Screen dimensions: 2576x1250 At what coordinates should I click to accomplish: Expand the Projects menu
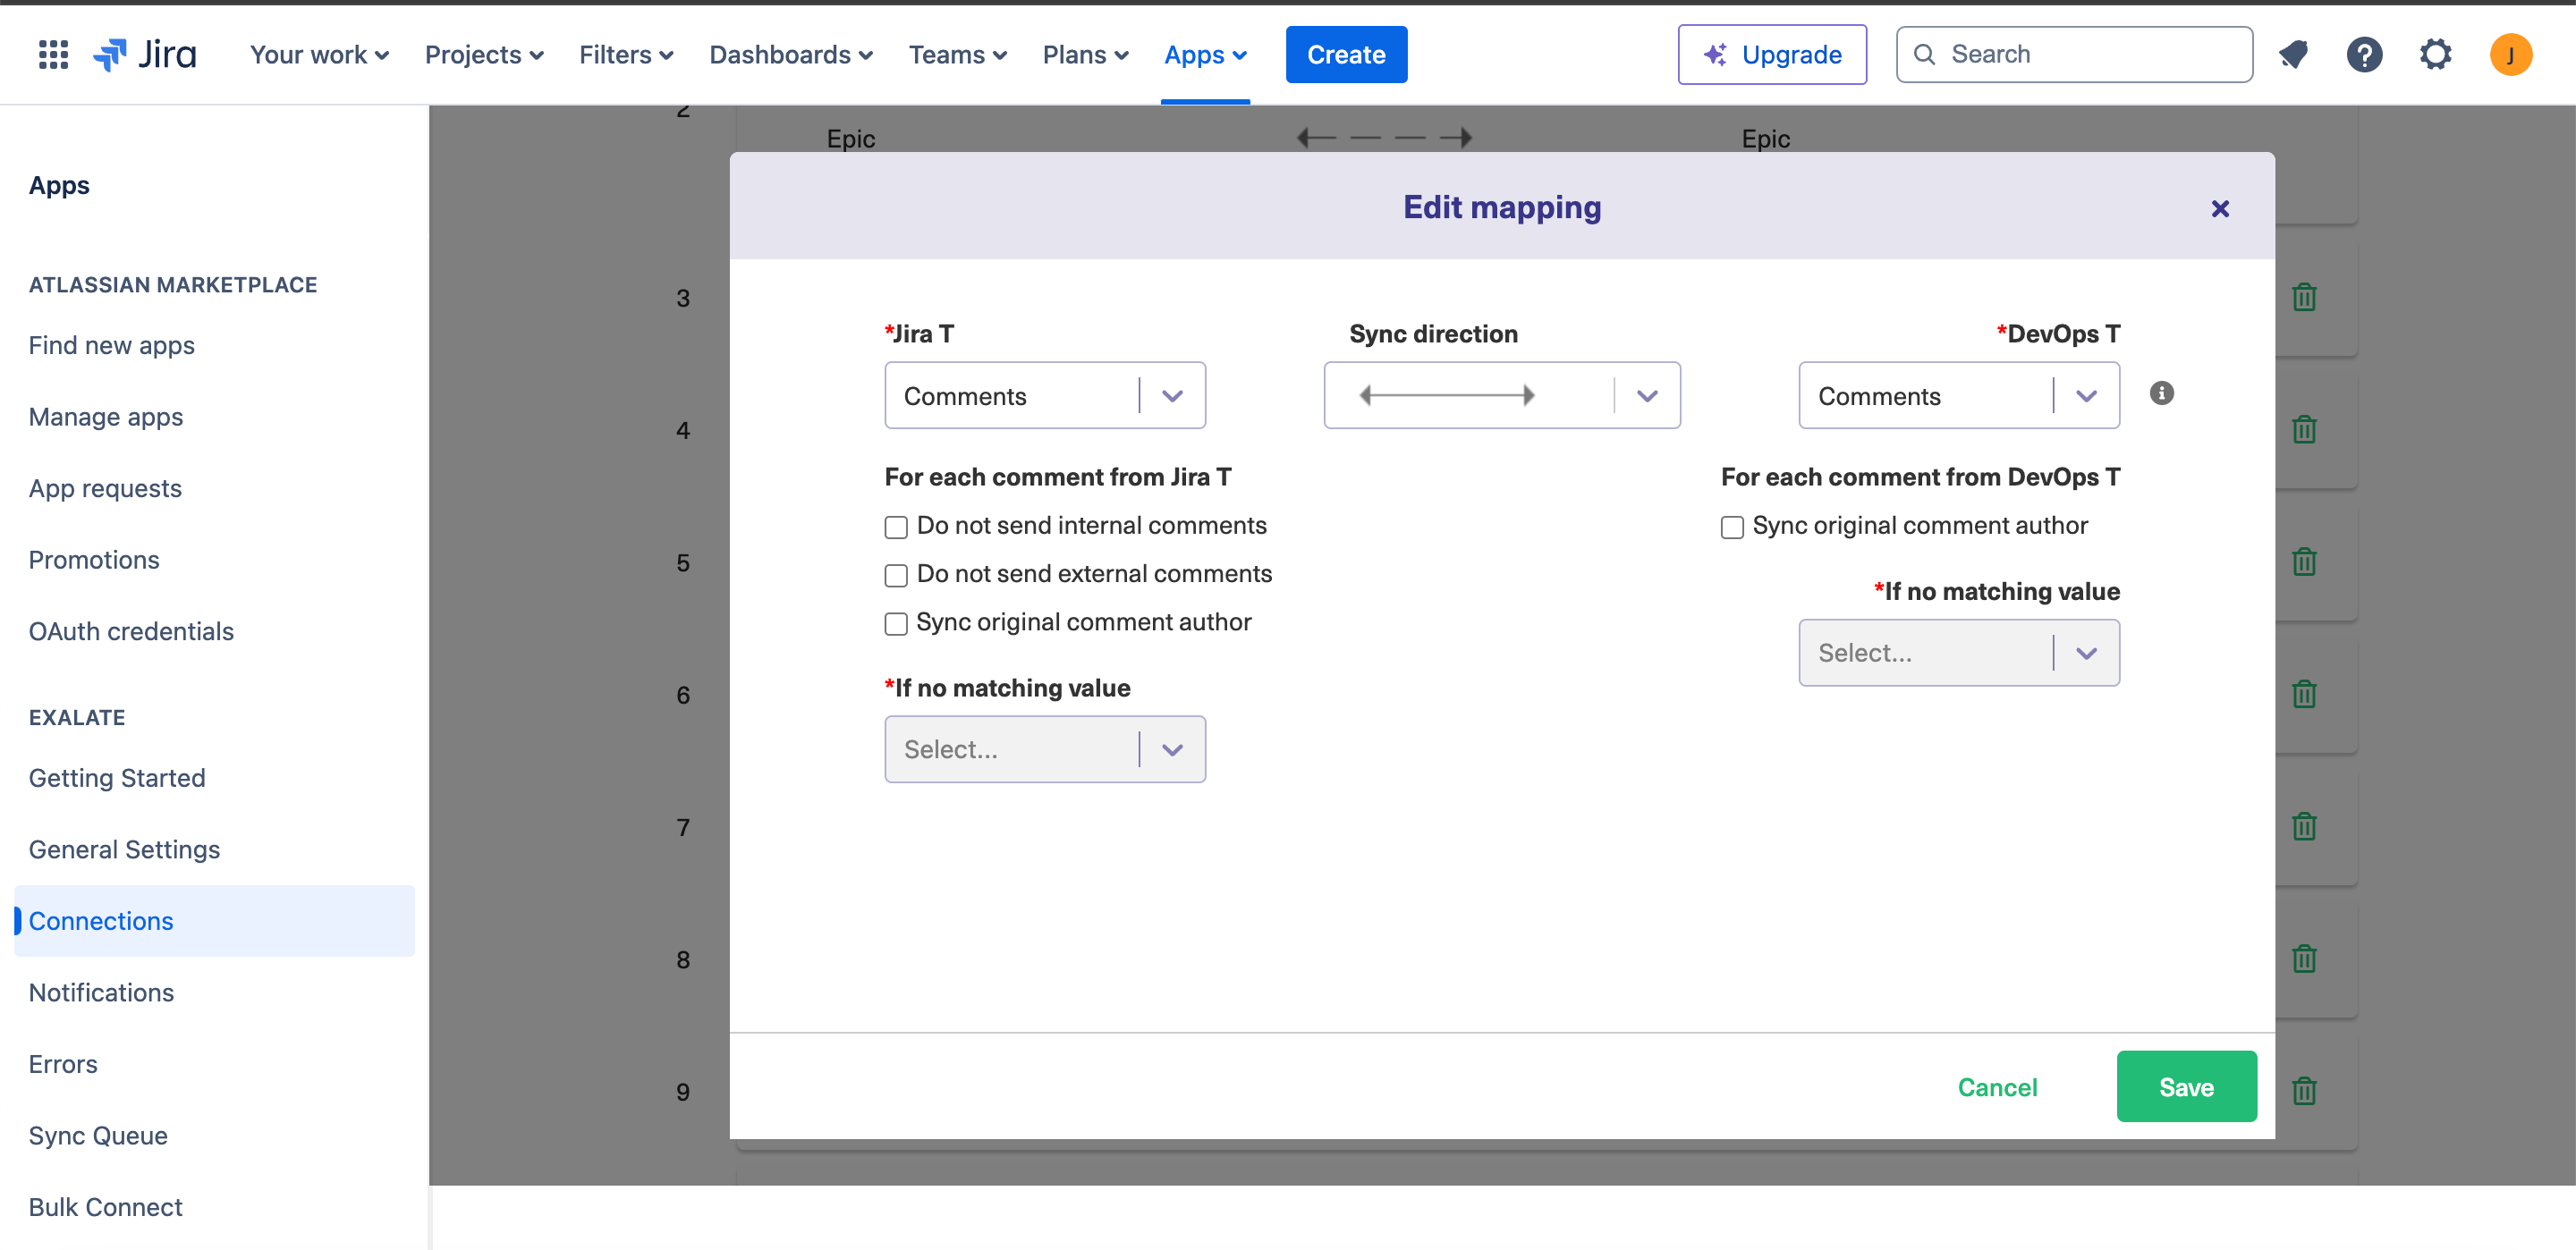pyautogui.click(x=484, y=54)
